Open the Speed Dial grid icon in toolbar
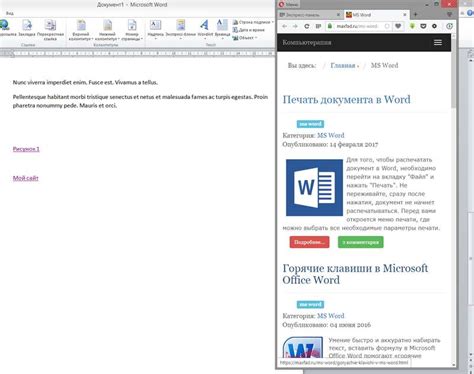 (318, 26)
